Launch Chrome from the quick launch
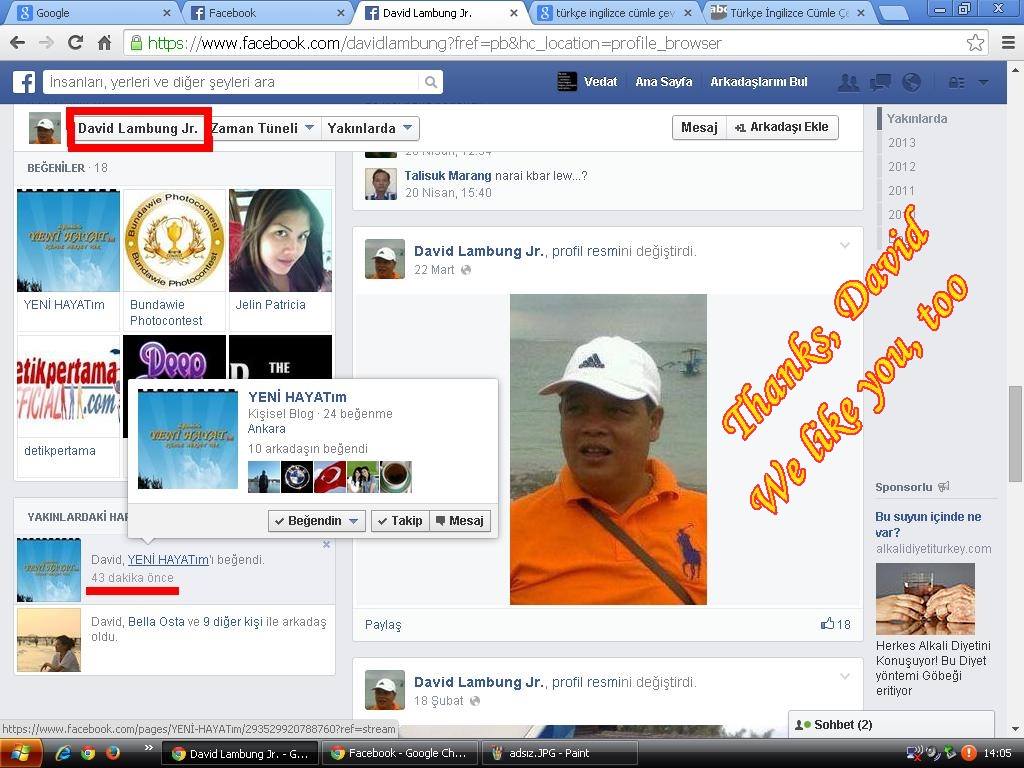Screen dimensions: 1024x768 tap(88, 753)
